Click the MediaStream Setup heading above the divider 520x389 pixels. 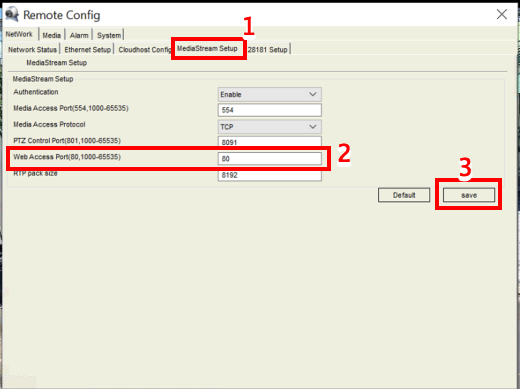click(x=57, y=63)
